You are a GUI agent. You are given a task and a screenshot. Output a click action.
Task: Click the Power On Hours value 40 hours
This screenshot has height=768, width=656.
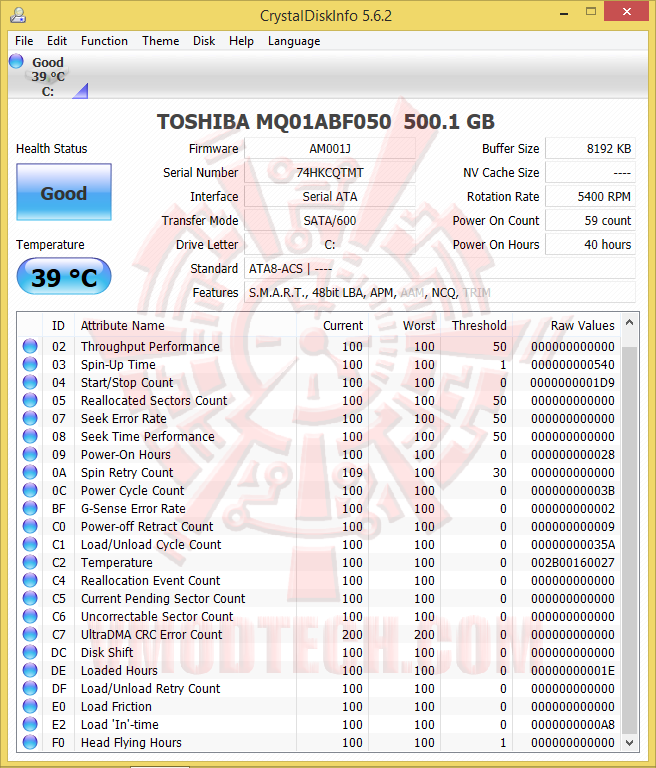click(590, 244)
